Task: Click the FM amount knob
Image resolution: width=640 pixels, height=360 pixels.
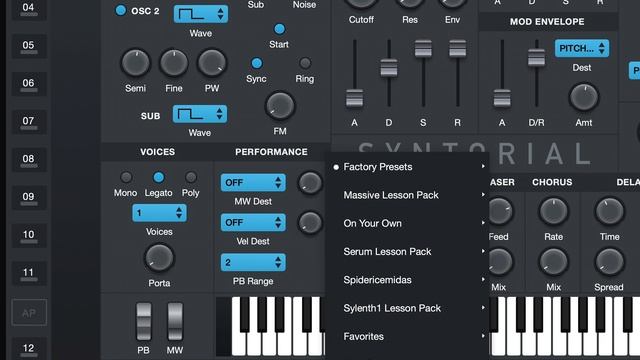Action: (x=280, y=106)
